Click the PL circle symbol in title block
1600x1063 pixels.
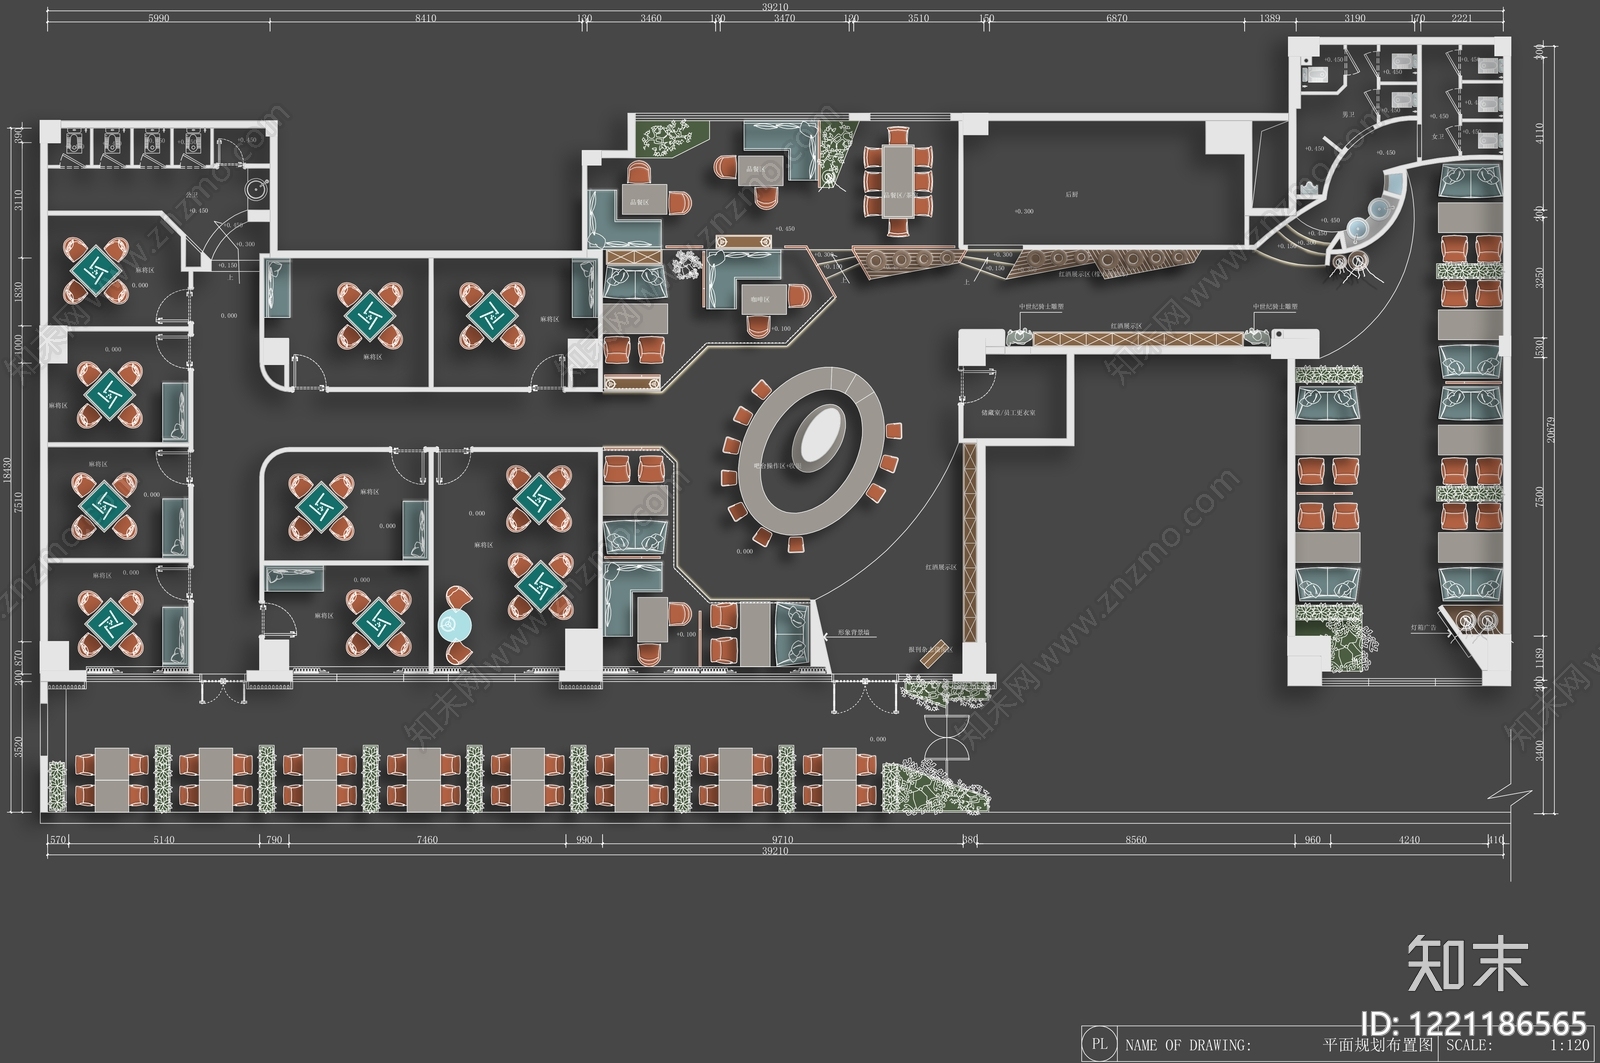[1099, 1044]
